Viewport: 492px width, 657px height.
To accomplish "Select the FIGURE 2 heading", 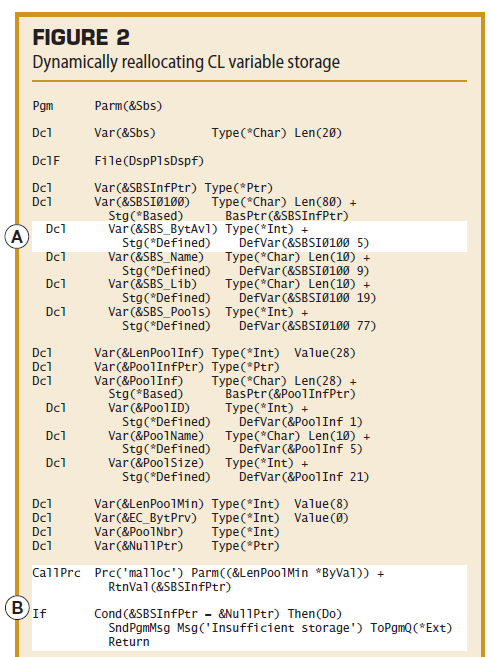I will pyautogui.click(x=81, y=37).
